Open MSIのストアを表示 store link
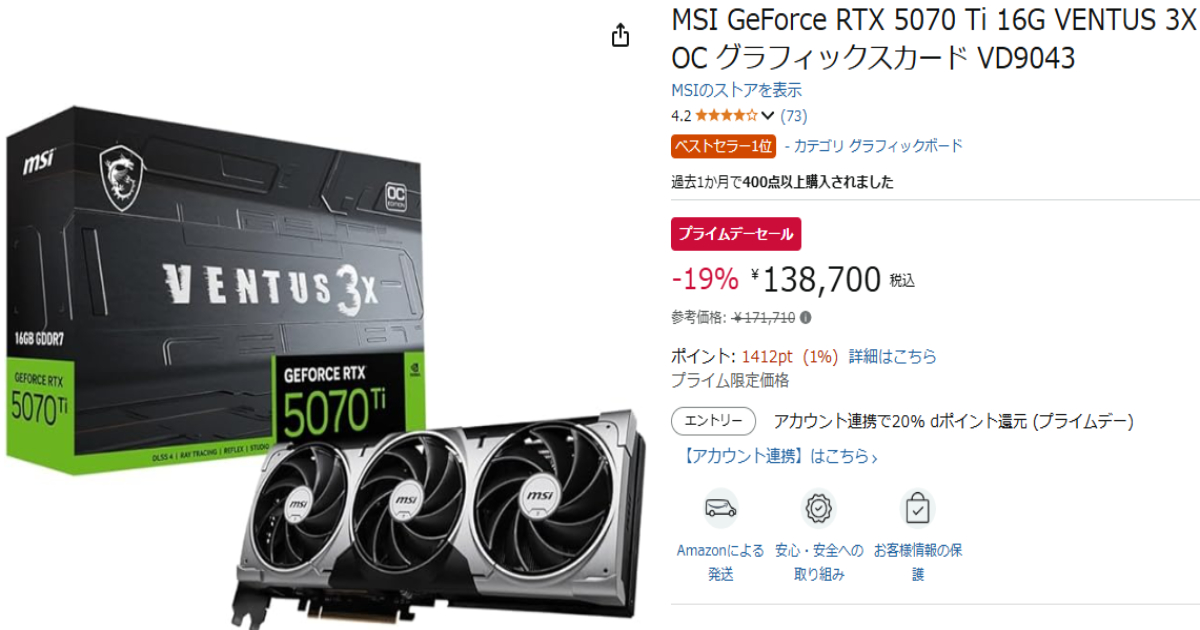The image size is (1200, 630). coord(736,90)
